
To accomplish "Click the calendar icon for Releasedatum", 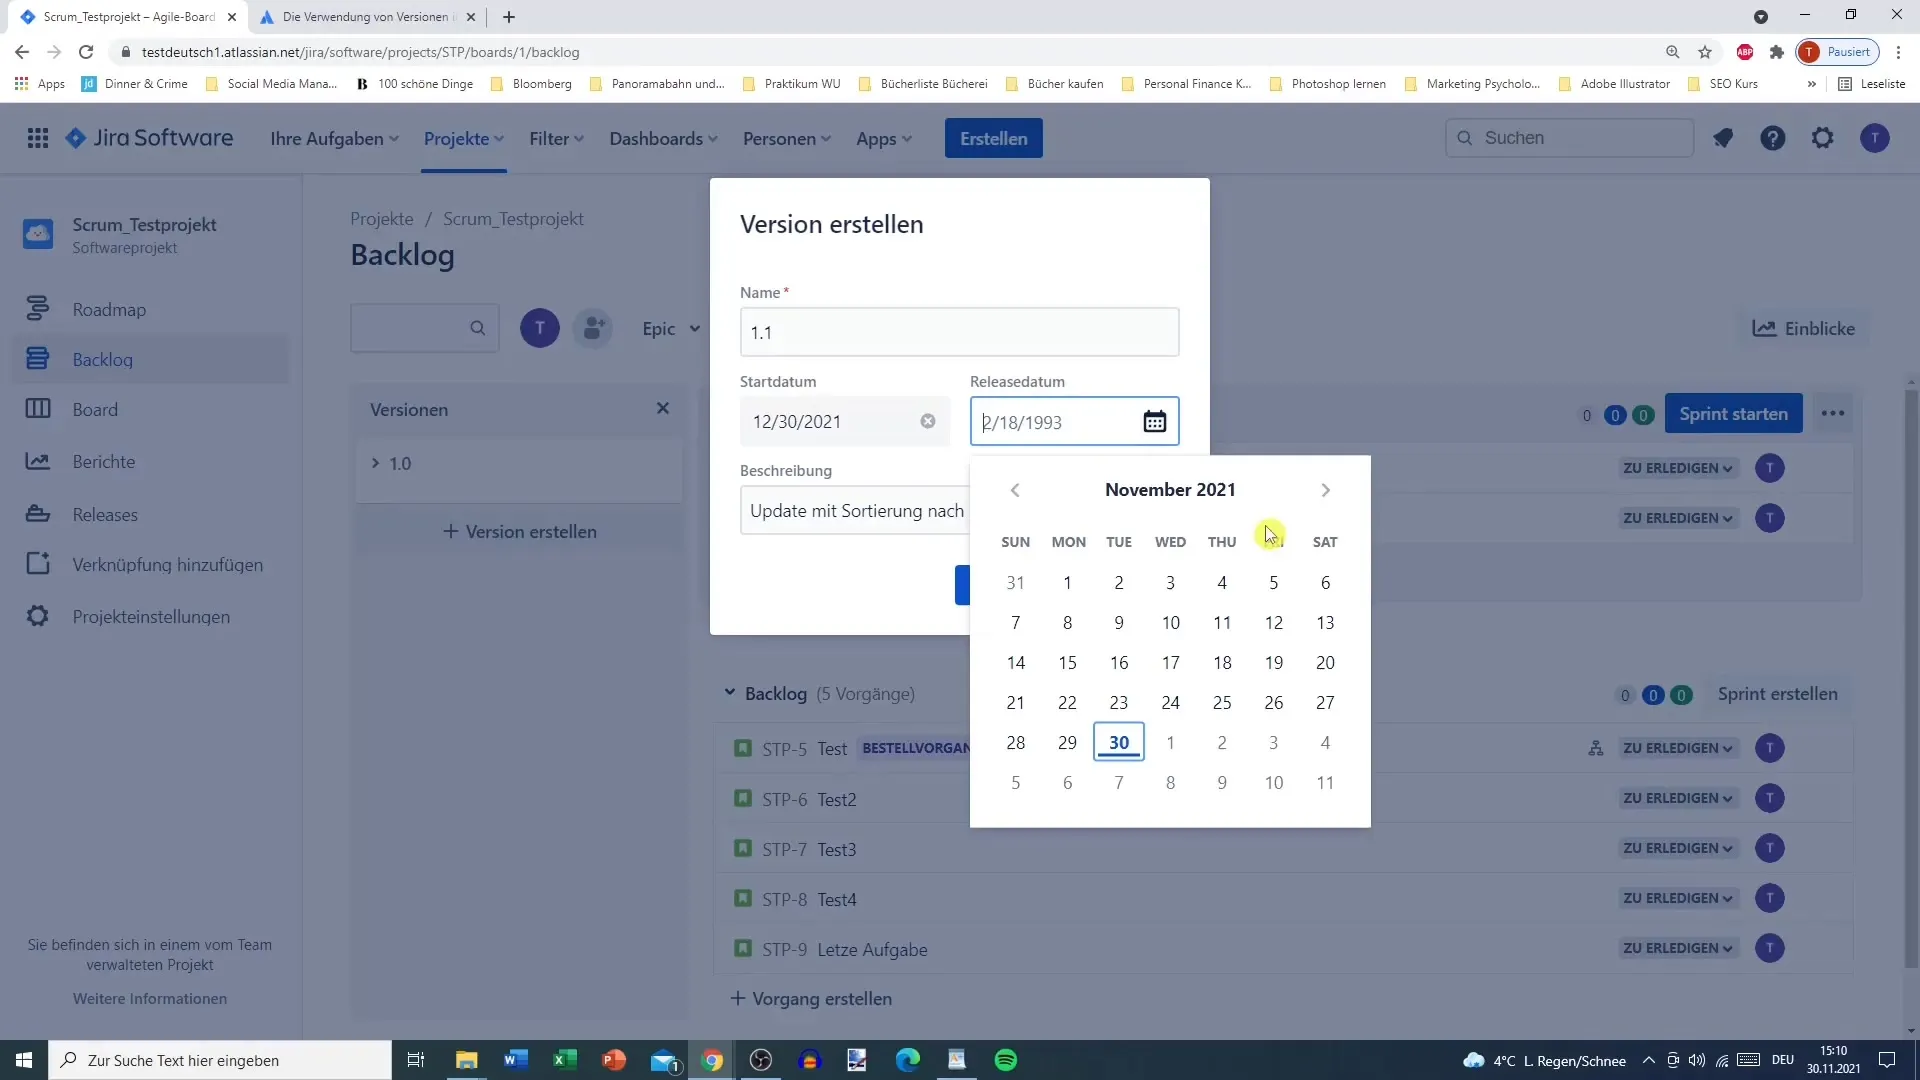I will (x=1154, y=421).
